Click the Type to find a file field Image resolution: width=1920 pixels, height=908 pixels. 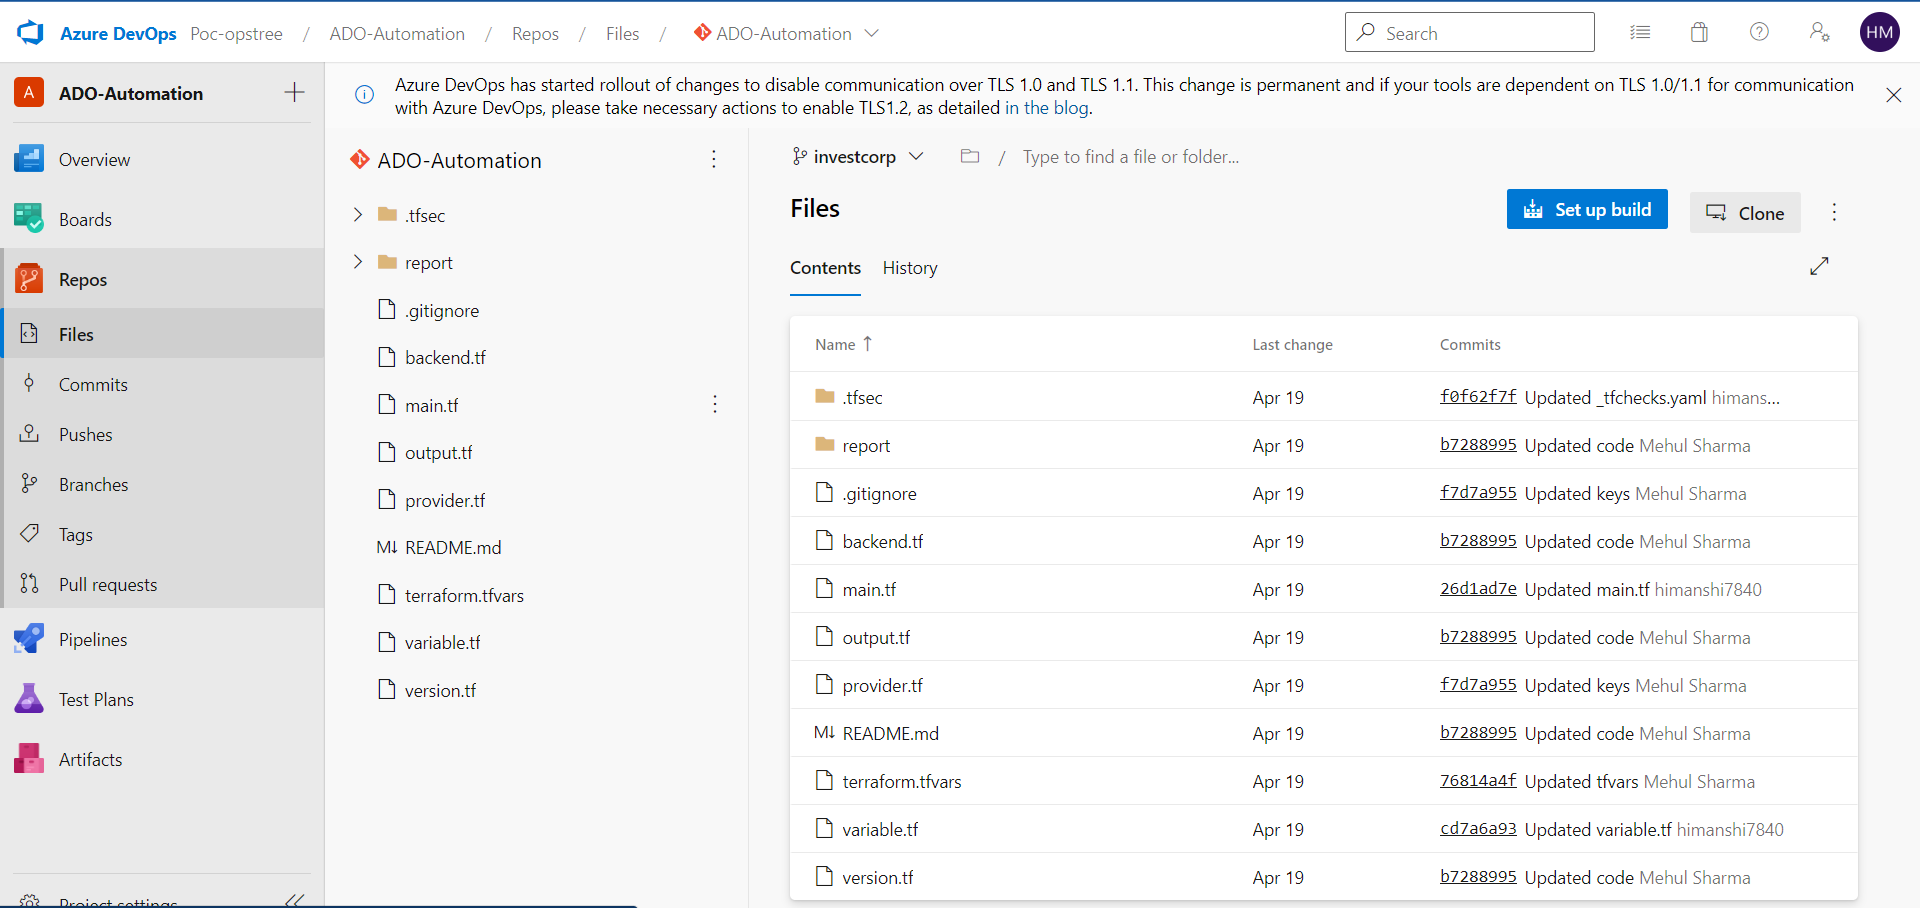click(1130, 157)
